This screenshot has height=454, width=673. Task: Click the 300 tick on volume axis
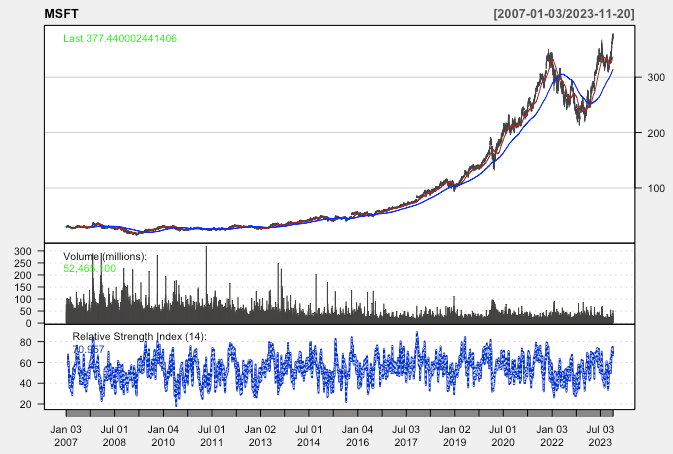tap(23, 251)
